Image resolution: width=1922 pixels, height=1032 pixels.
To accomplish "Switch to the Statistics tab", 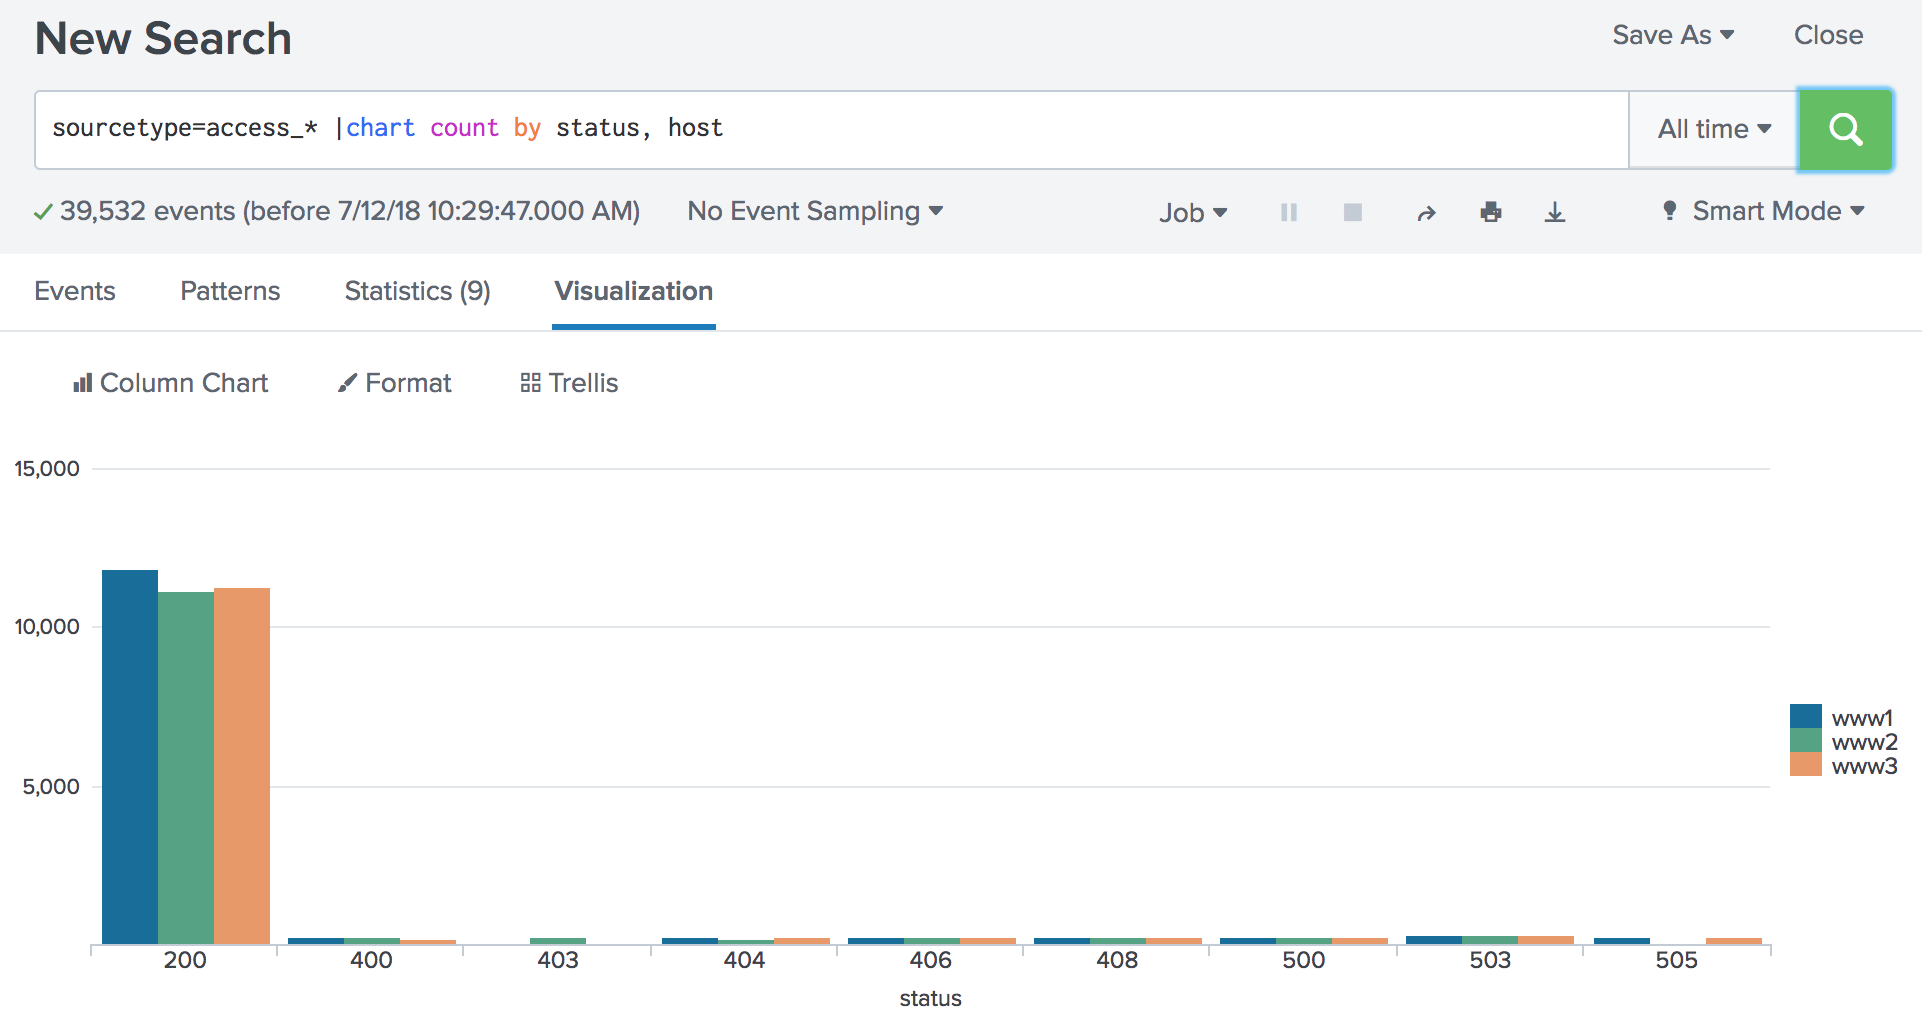I will click(417, 291).
